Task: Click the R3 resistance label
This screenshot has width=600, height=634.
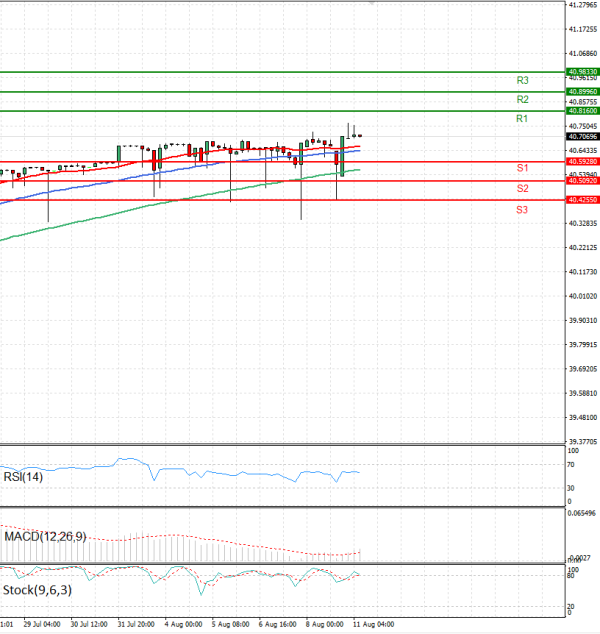Action: tap(522, 80)
